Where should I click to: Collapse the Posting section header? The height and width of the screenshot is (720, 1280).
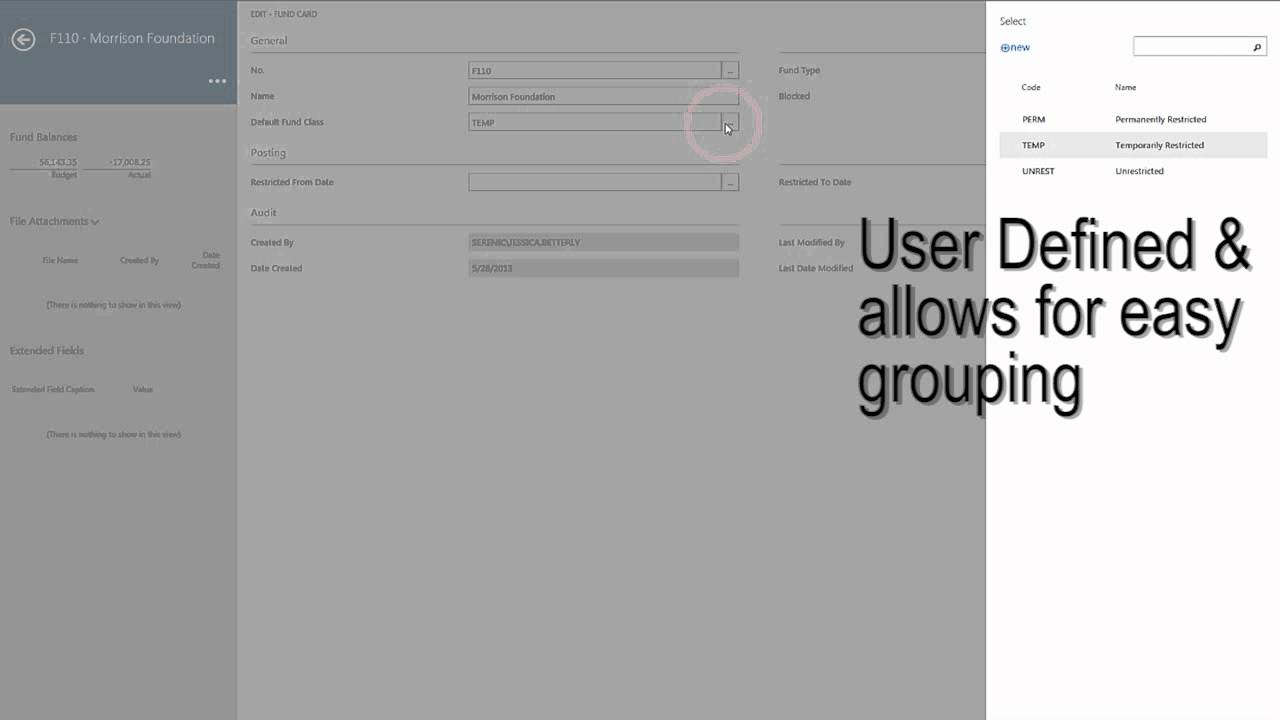(268, 153)
